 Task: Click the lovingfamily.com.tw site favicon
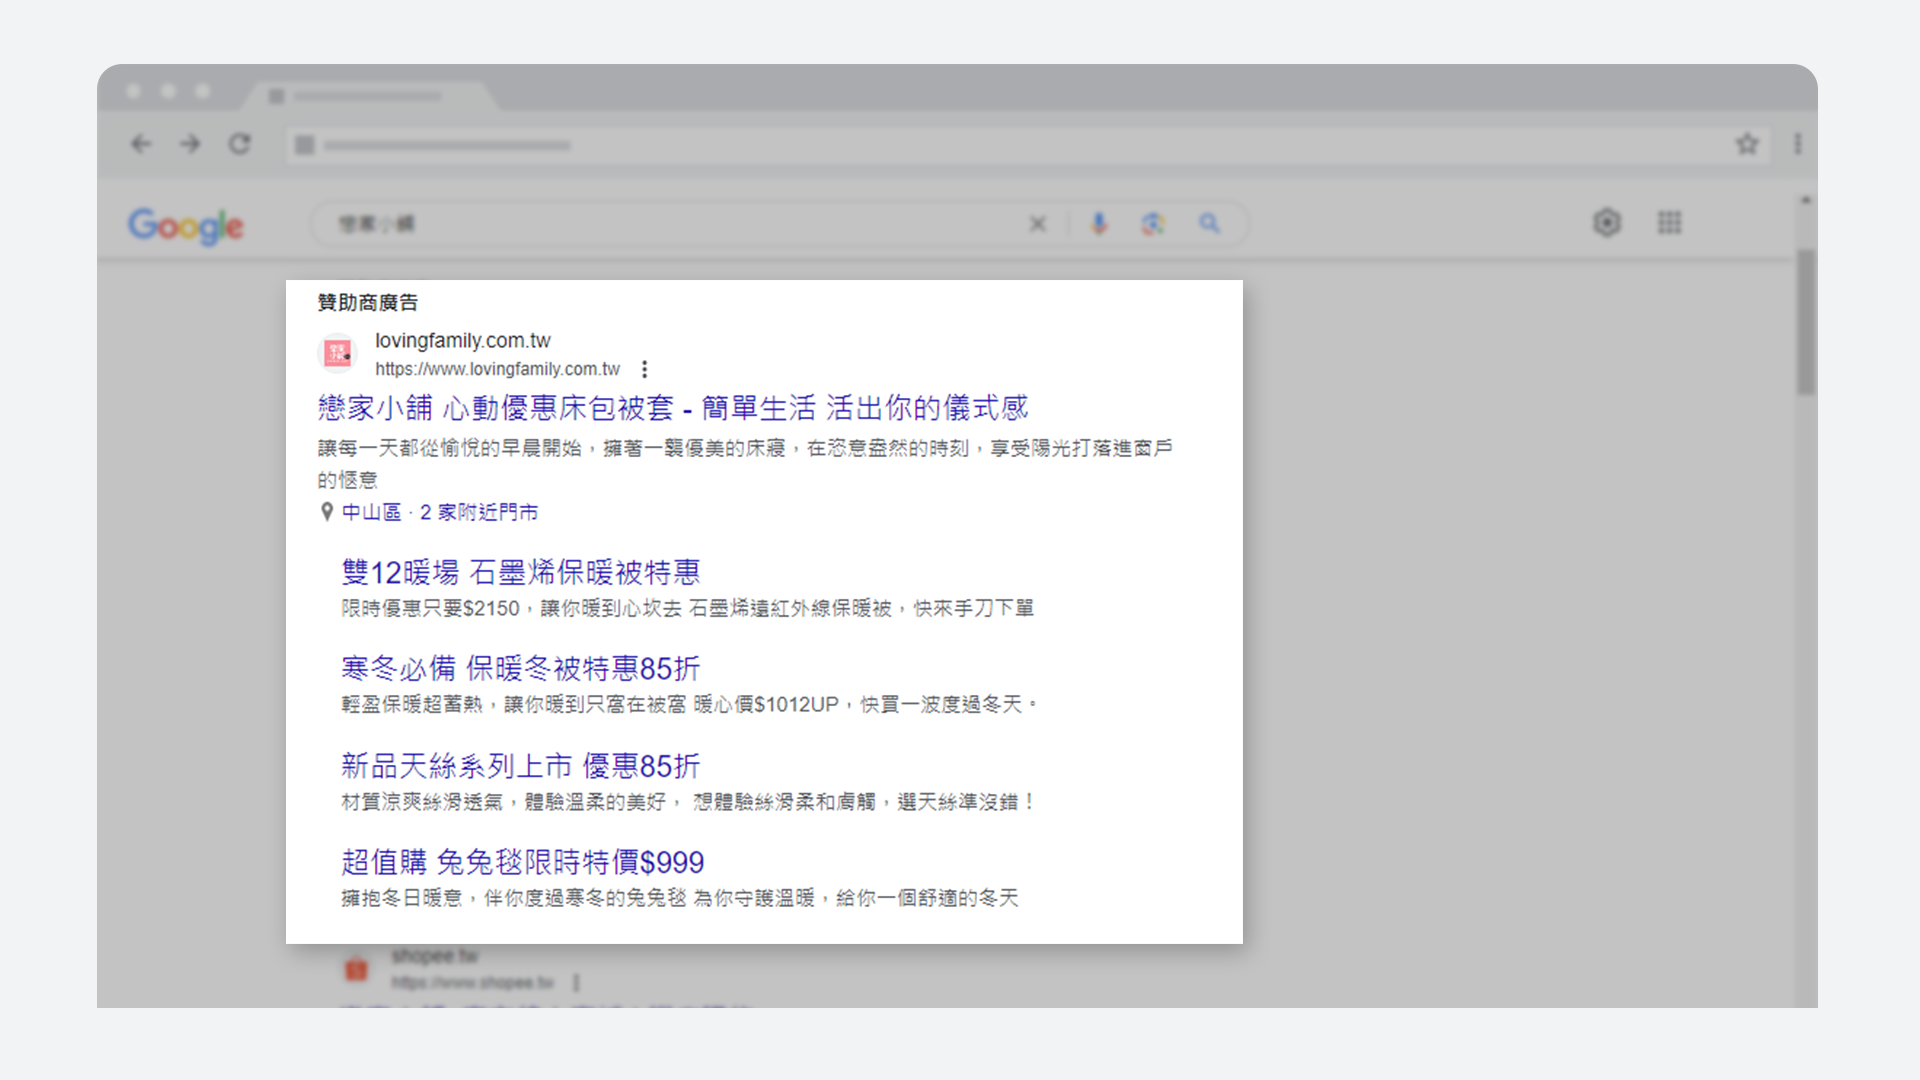point(336,353)
